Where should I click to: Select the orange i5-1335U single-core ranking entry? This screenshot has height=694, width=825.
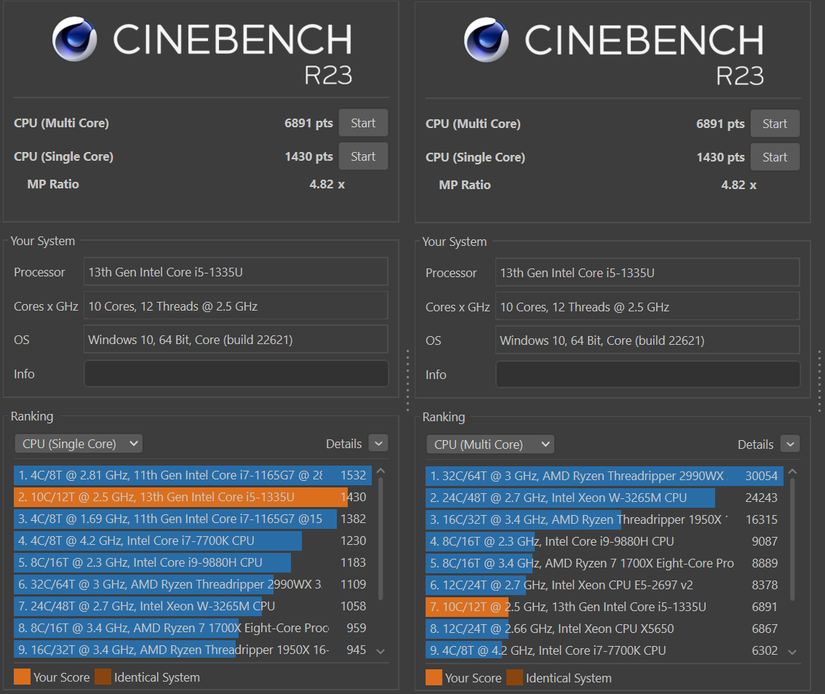pyautogui.click(x=180, y=497)
